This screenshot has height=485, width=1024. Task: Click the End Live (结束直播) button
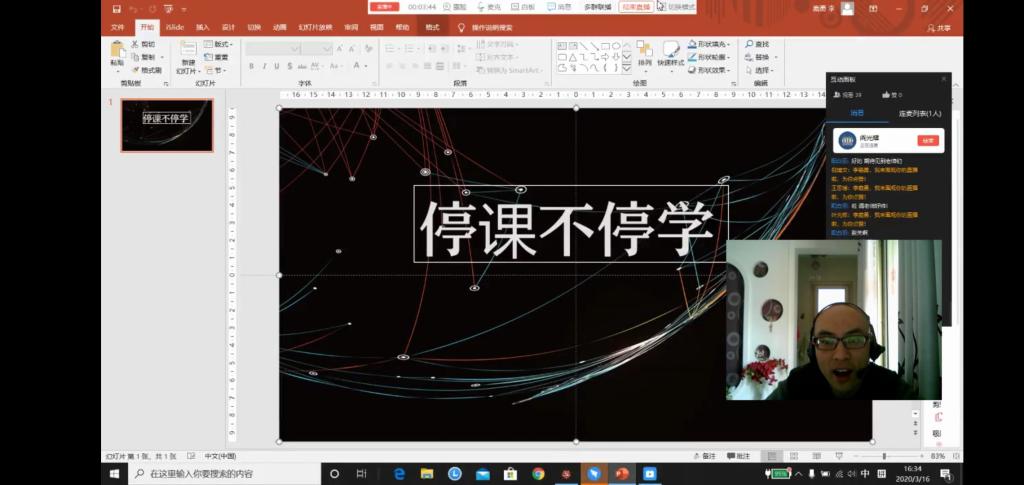(635, 7)
